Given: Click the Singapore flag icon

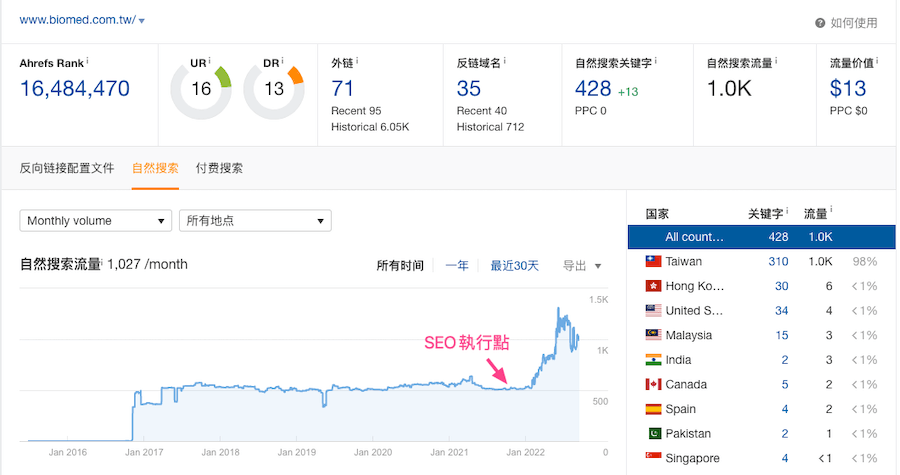Looking at the screenshot, I should click(x=653, y=458).
